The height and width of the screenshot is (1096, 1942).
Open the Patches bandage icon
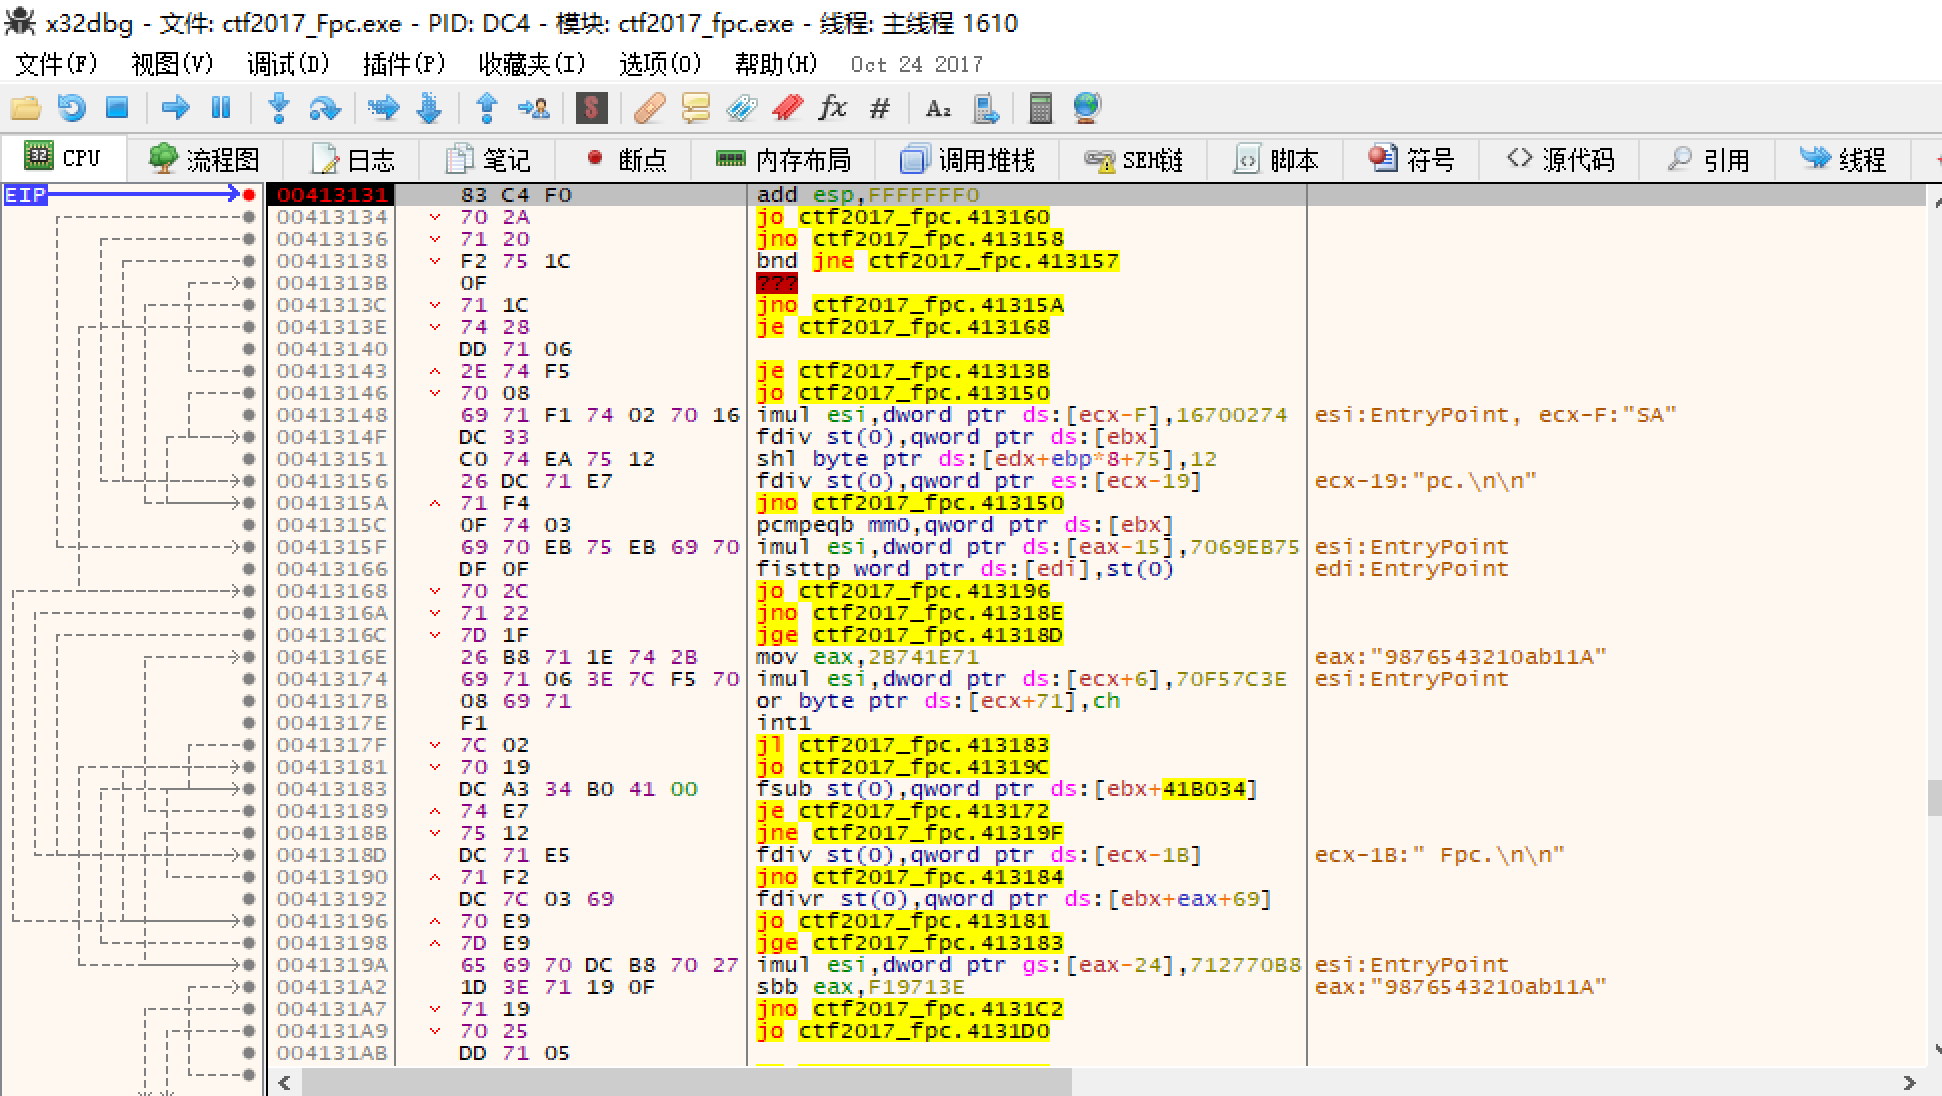(649, 108)
